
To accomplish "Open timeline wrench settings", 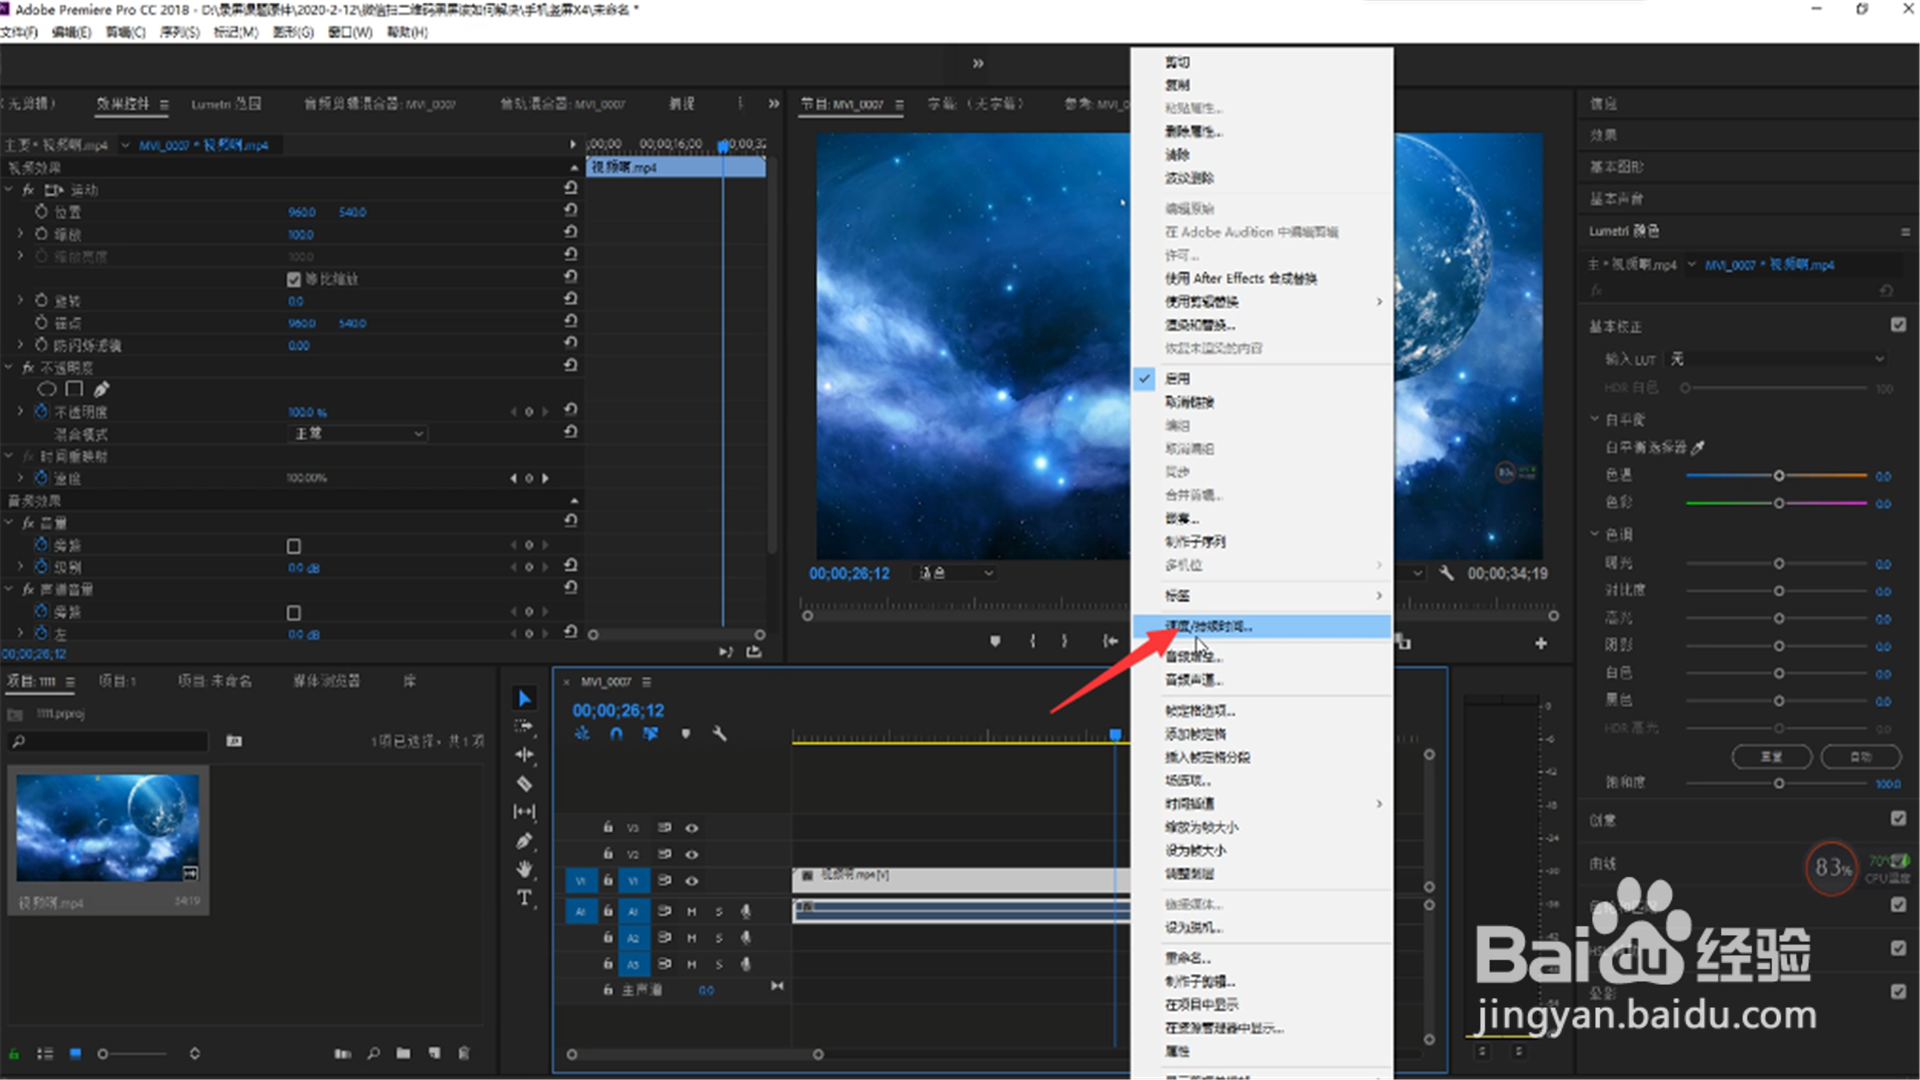I will [719, 734].
